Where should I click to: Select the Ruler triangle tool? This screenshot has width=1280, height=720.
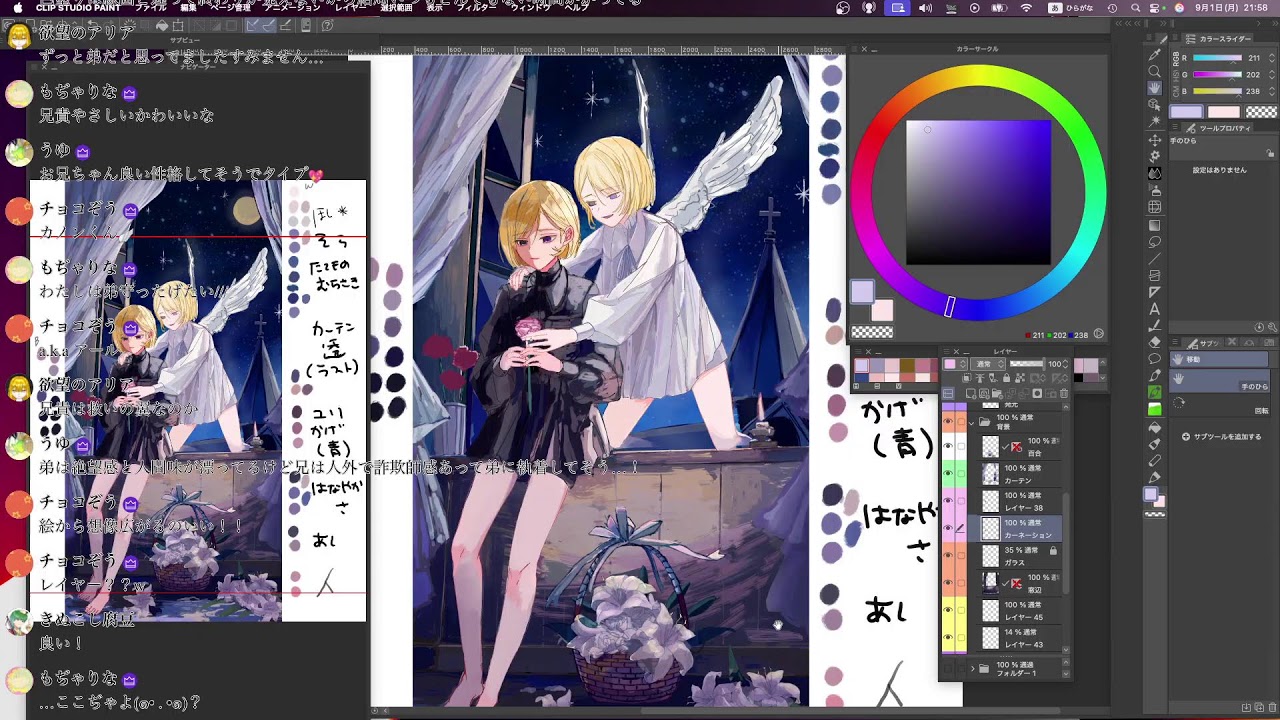click(x=1154, y=292)
